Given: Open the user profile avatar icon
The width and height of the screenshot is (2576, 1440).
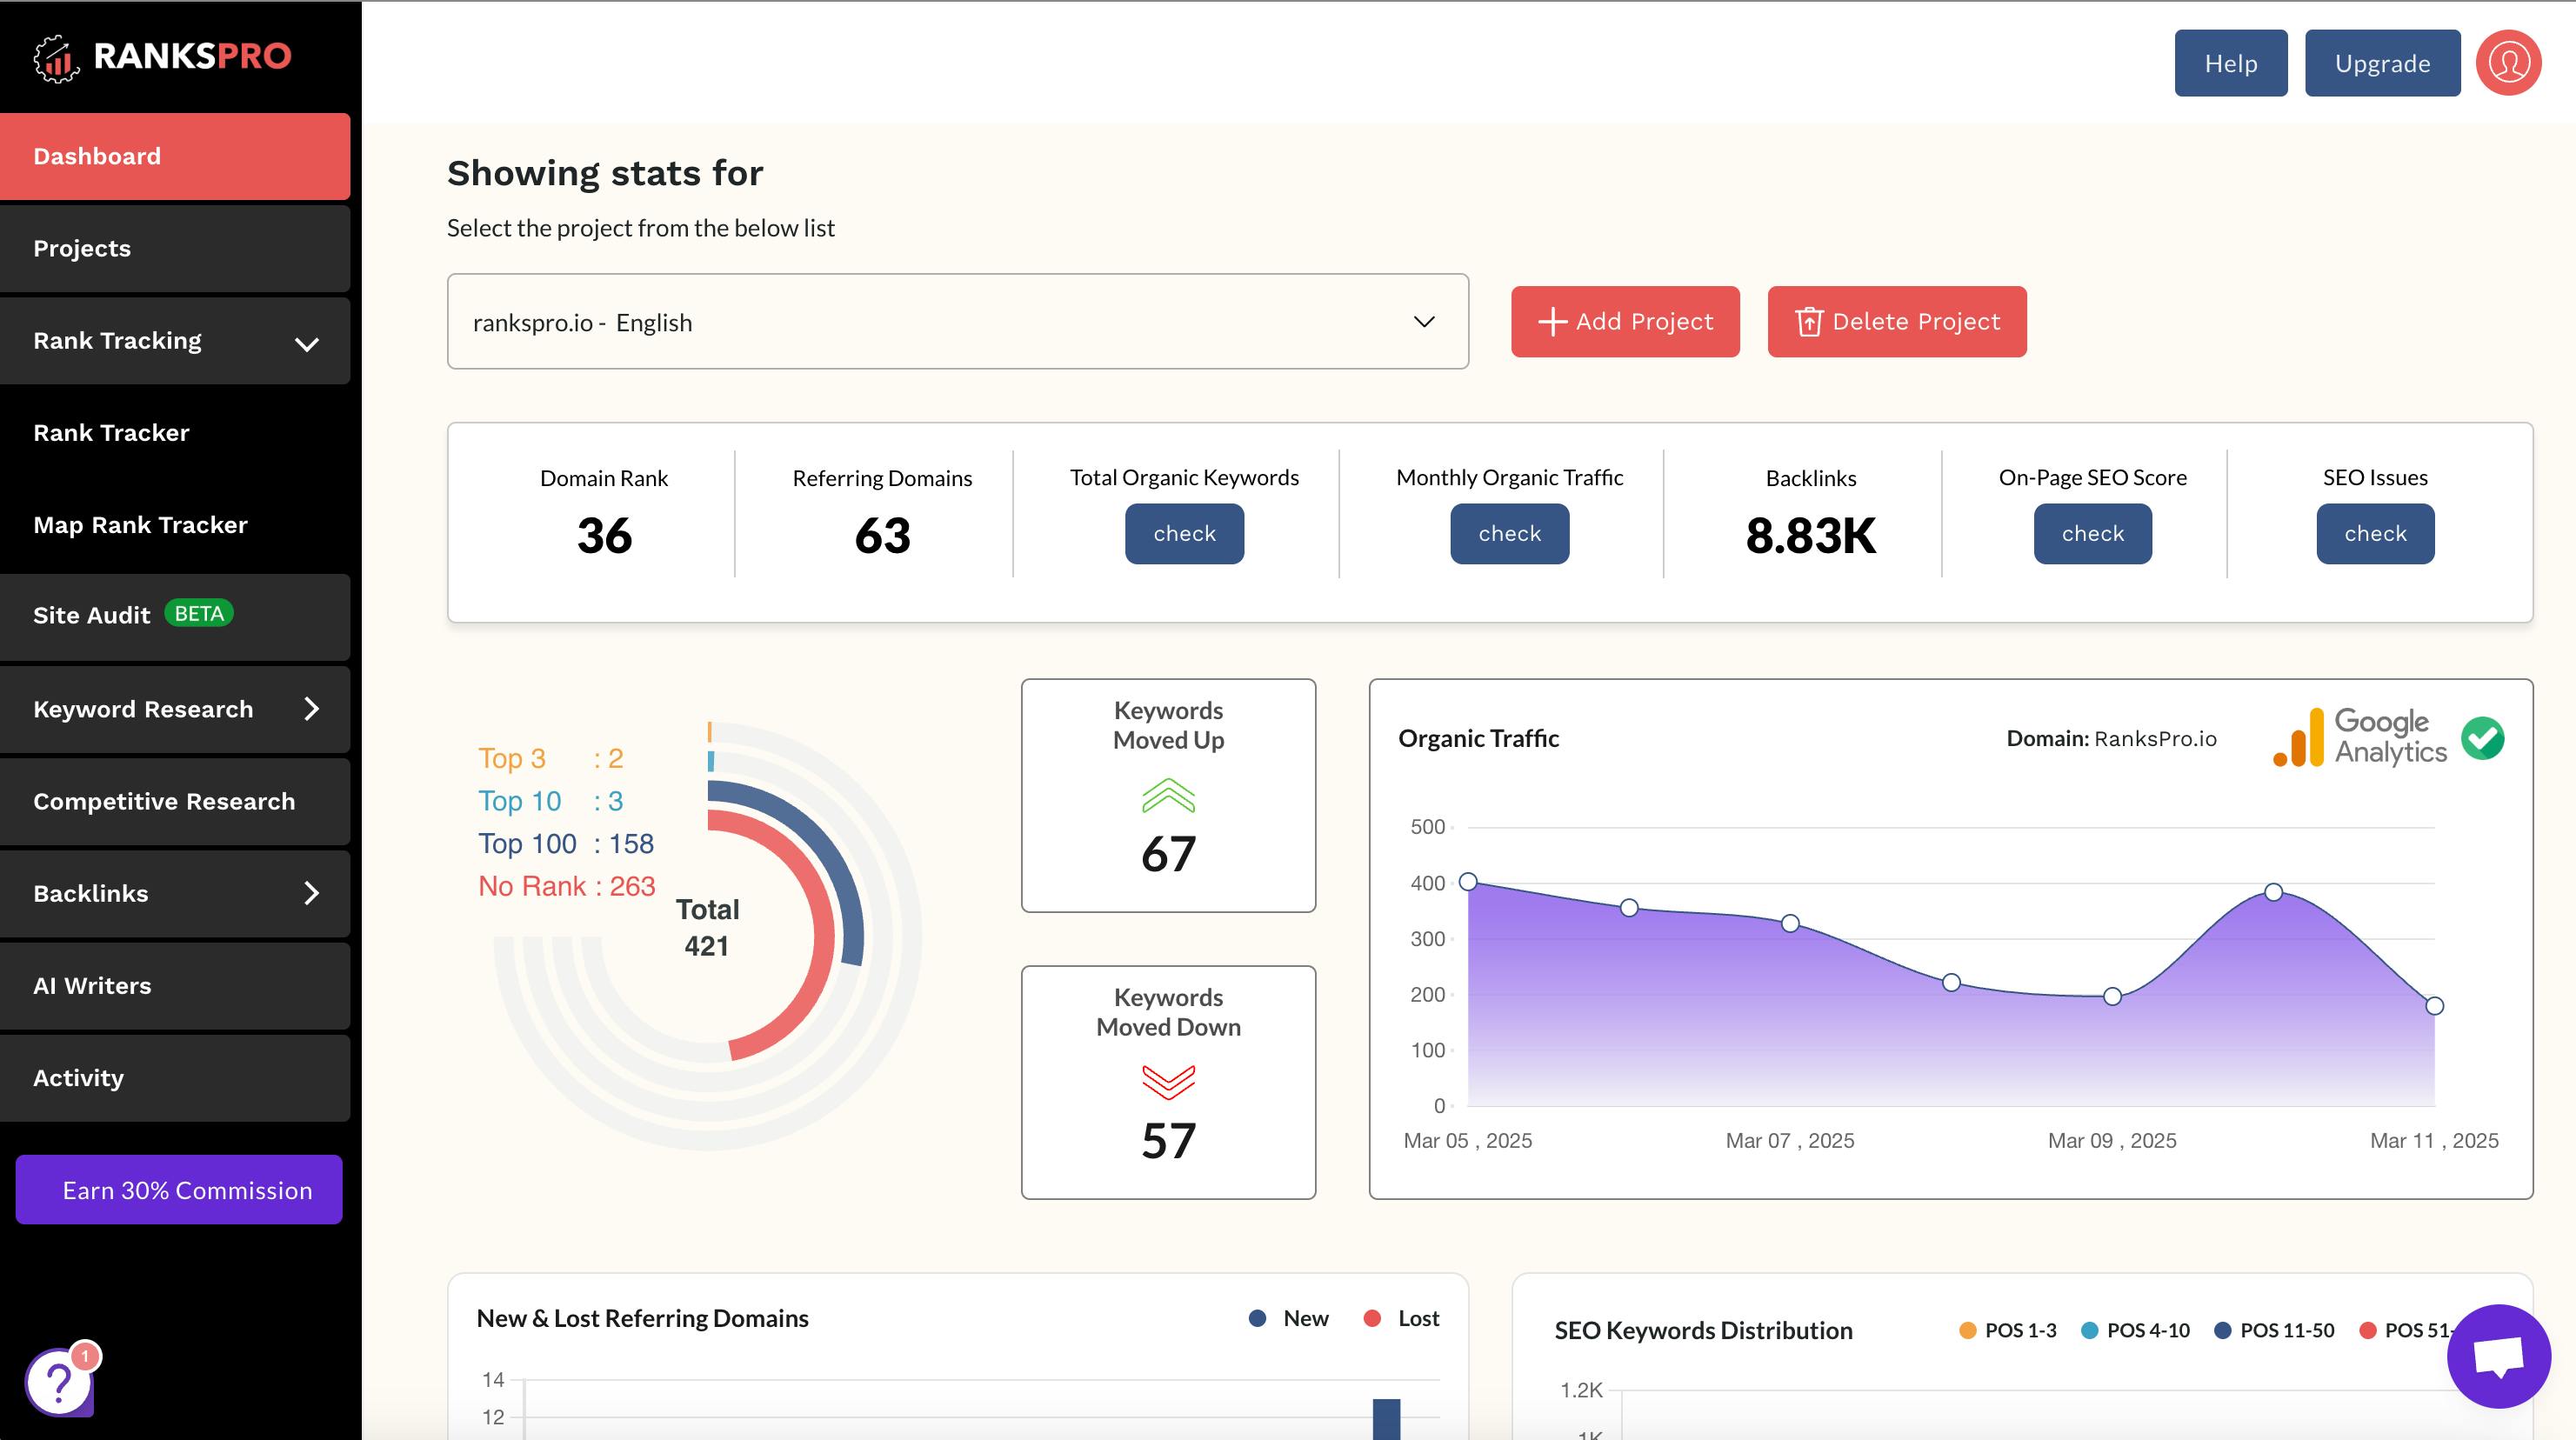Looking at the screenshot, I should (2508, 63).
